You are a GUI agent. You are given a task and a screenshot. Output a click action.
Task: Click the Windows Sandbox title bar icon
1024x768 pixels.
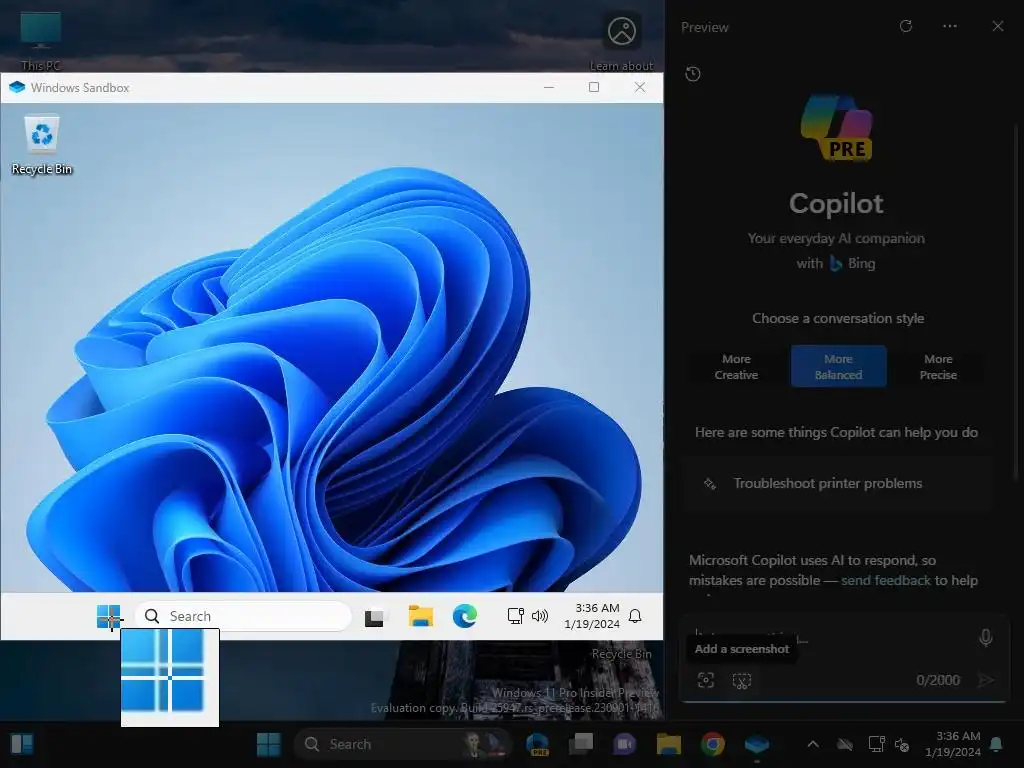click(17, 88)
